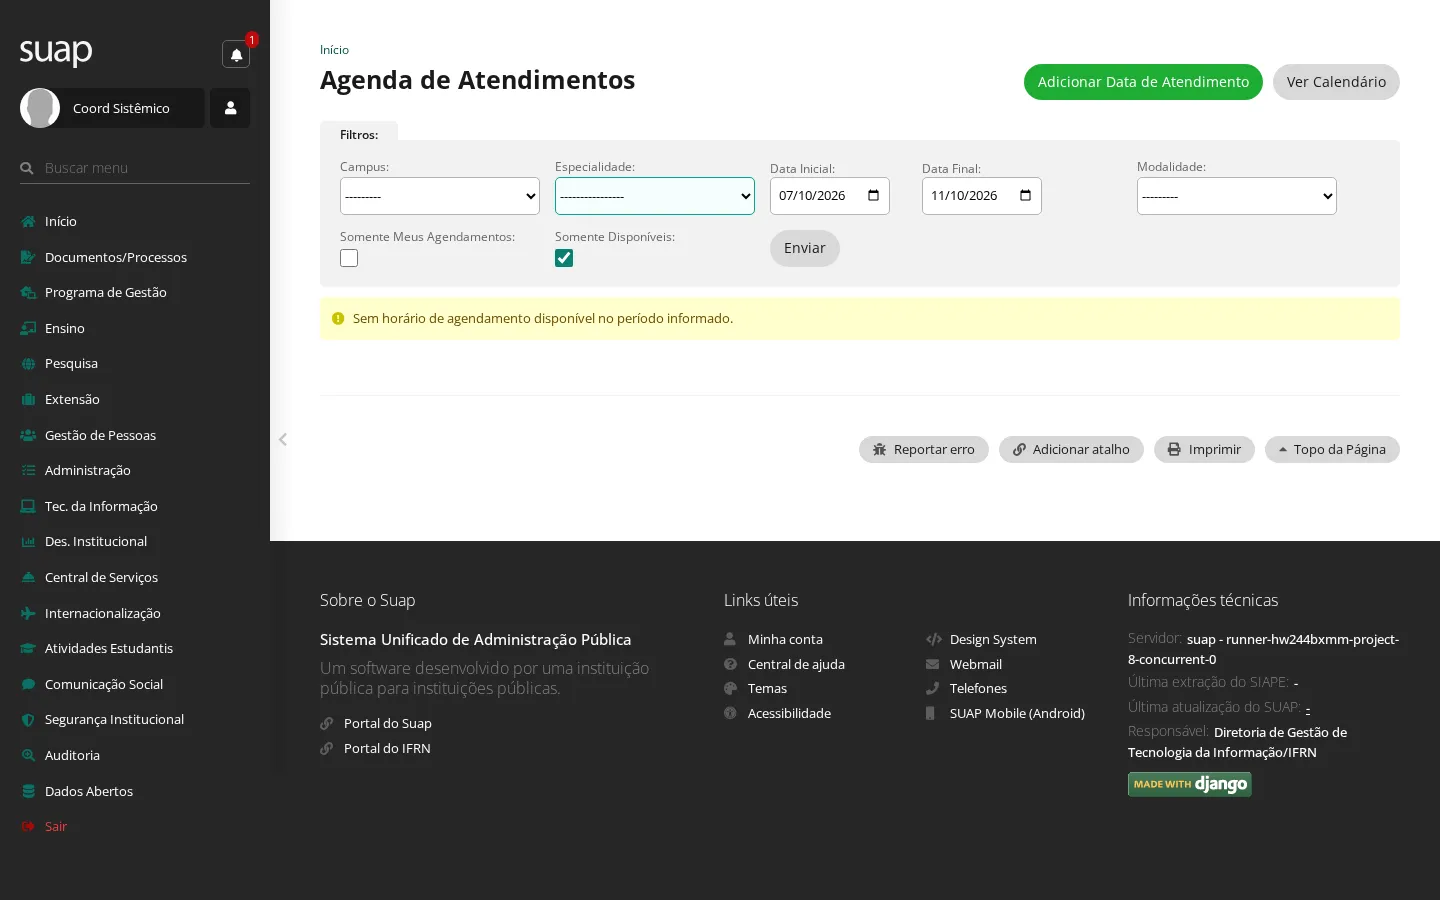This screenshot has width=1440, height=900.
Task: Click Adicionar atalho button
Action: point(1071,450)
